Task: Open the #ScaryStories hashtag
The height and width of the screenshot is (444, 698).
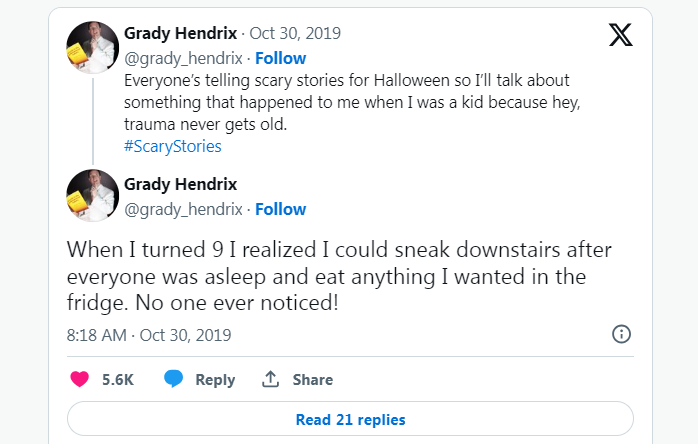Action: (172, 146)
